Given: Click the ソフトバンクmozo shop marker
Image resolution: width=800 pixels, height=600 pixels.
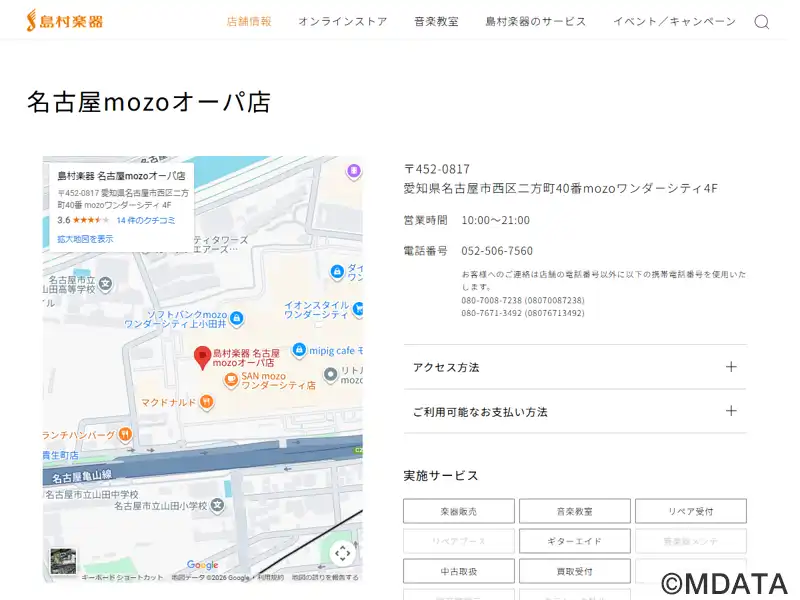Looking at the screenshot, I should pos(236,318).
